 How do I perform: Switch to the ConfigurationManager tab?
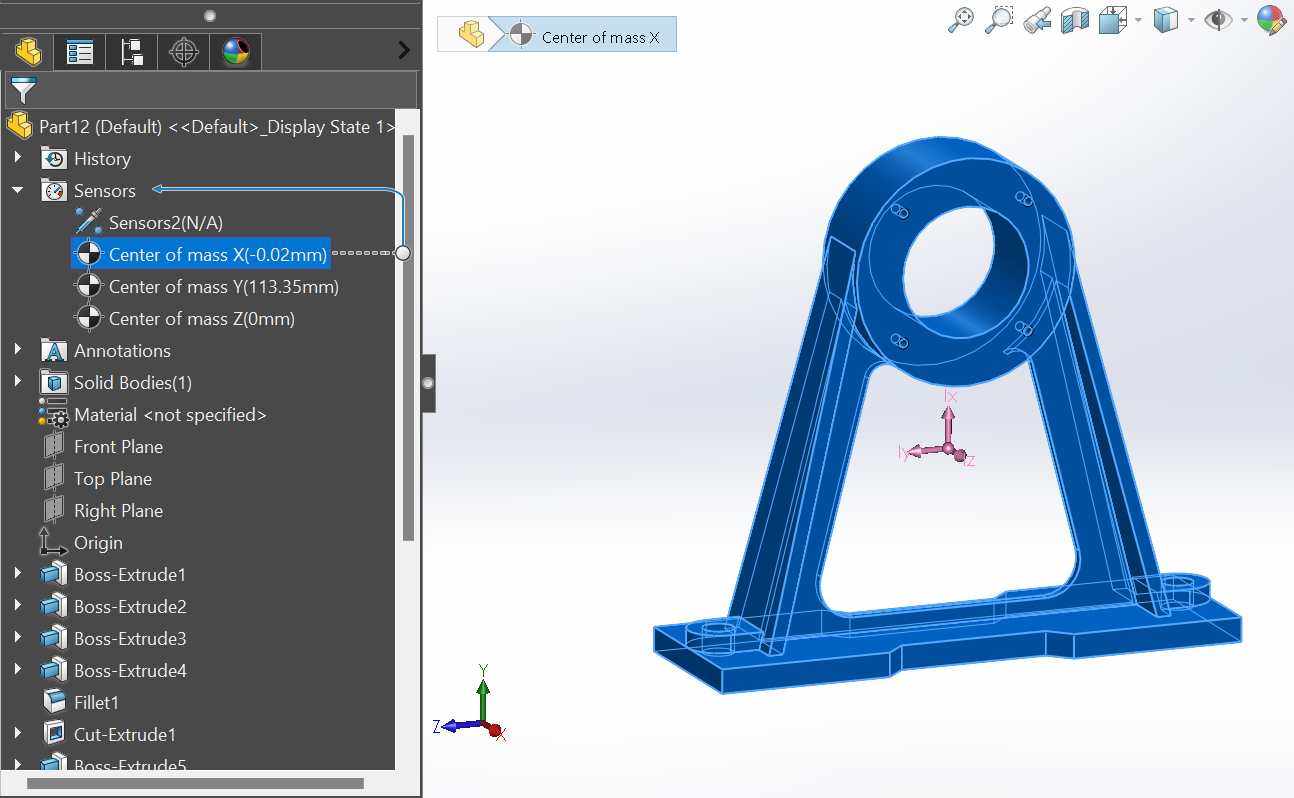[x=132, y=52]
